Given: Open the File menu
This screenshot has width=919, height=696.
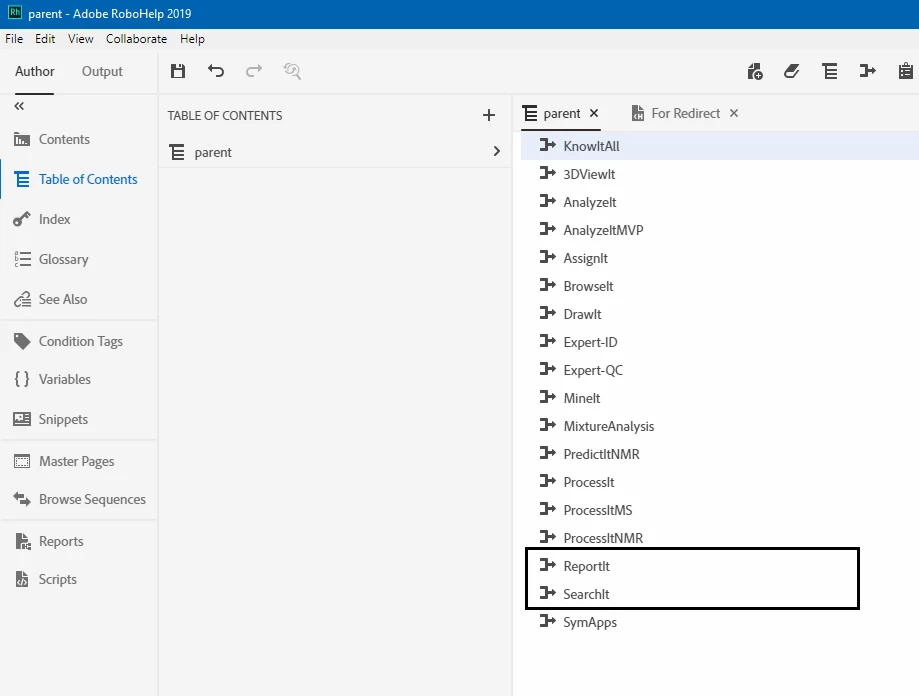Looking at the screenshot, I should coord(14,39).
